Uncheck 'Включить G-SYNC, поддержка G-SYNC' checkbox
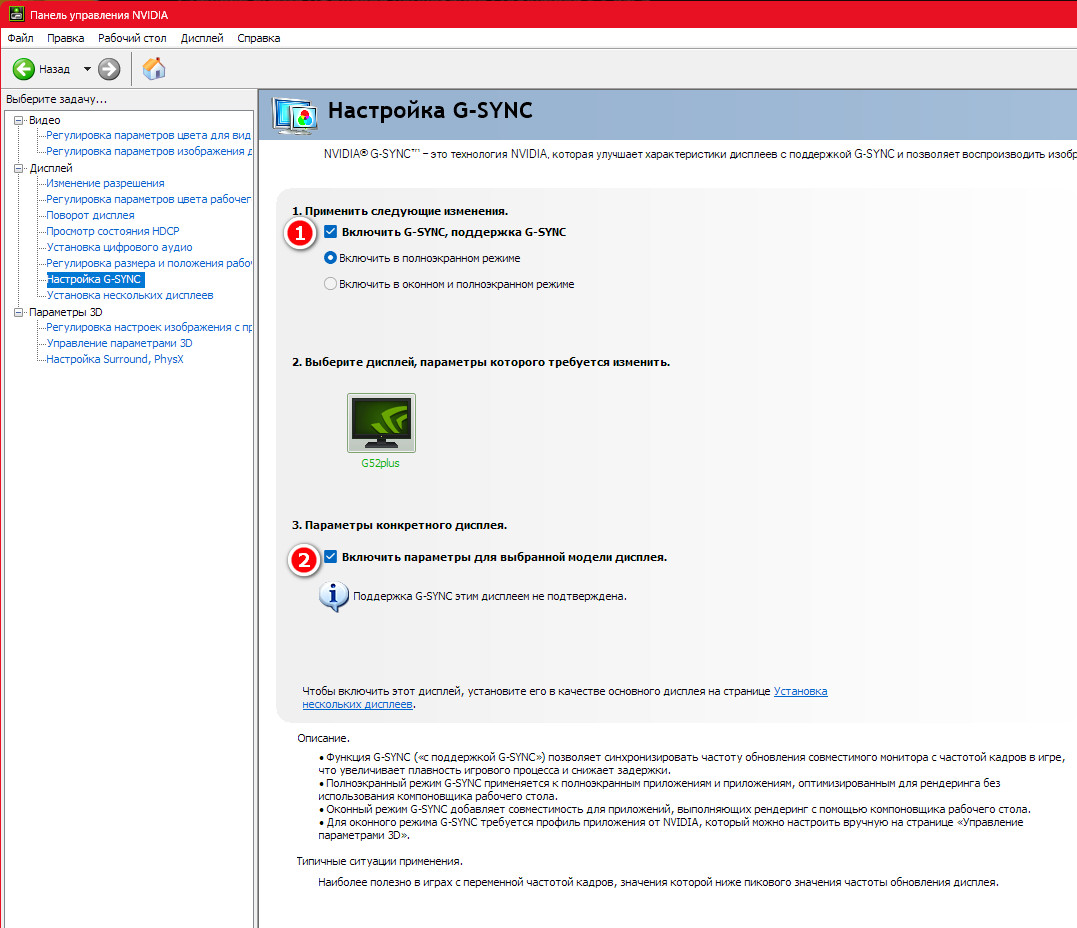The height and width of the screenshot is (928, 1077). pos(331,232)
